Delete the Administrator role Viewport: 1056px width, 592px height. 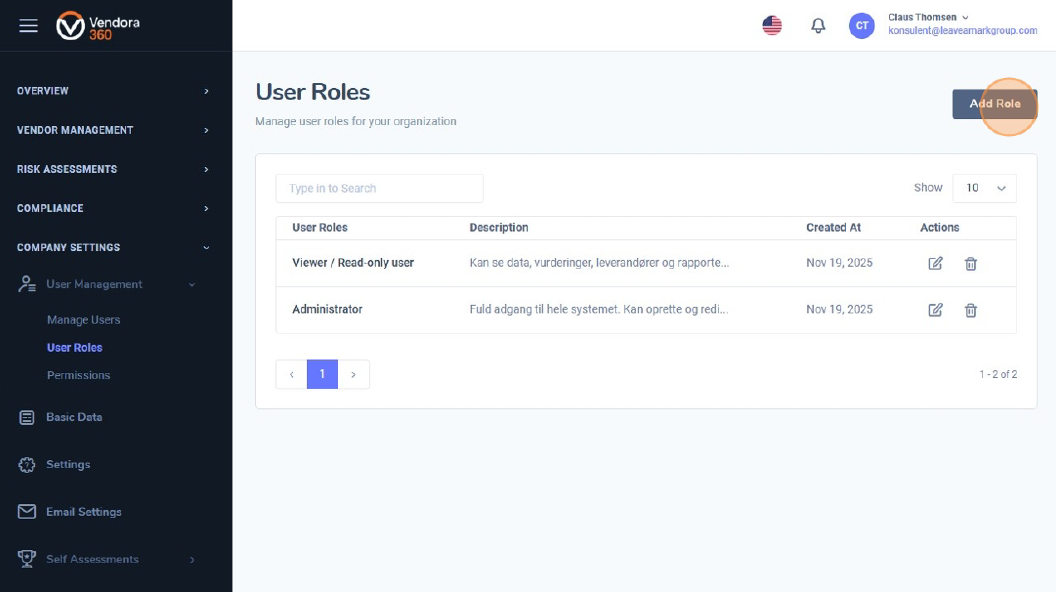(970, 310)
